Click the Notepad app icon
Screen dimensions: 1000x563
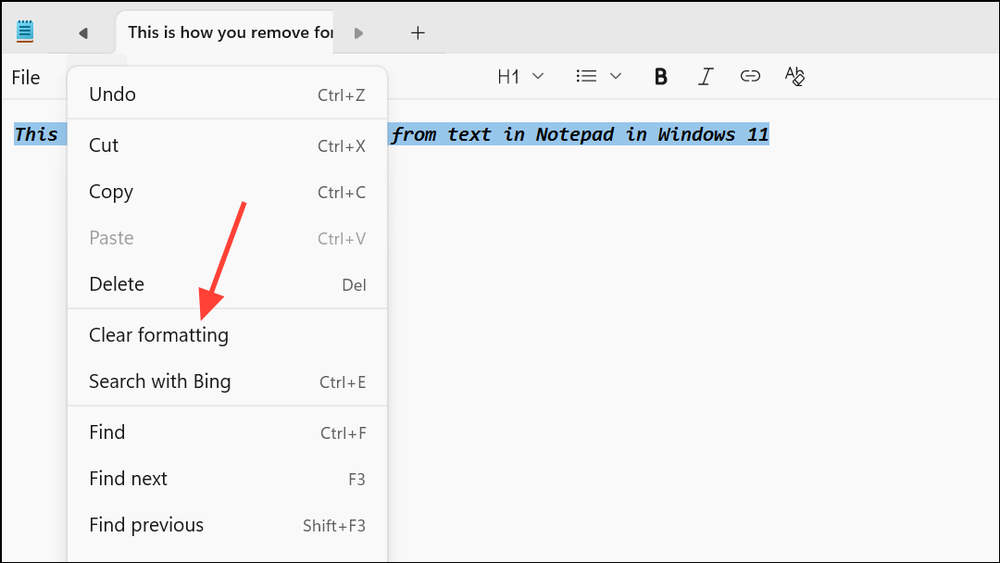pyautogui.click(x=25, y=31)
